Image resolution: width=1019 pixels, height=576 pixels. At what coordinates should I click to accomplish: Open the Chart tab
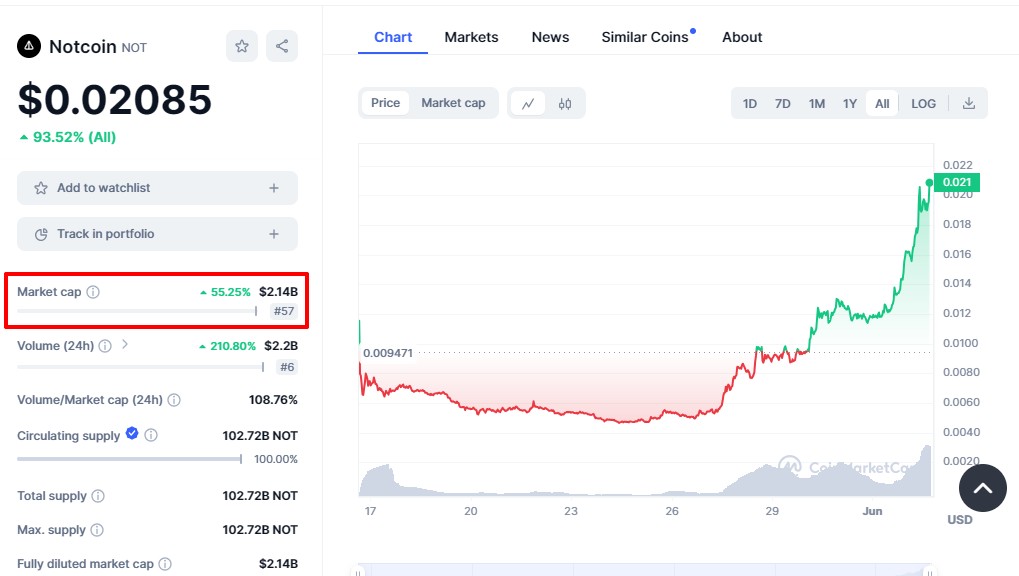[393, 37]
